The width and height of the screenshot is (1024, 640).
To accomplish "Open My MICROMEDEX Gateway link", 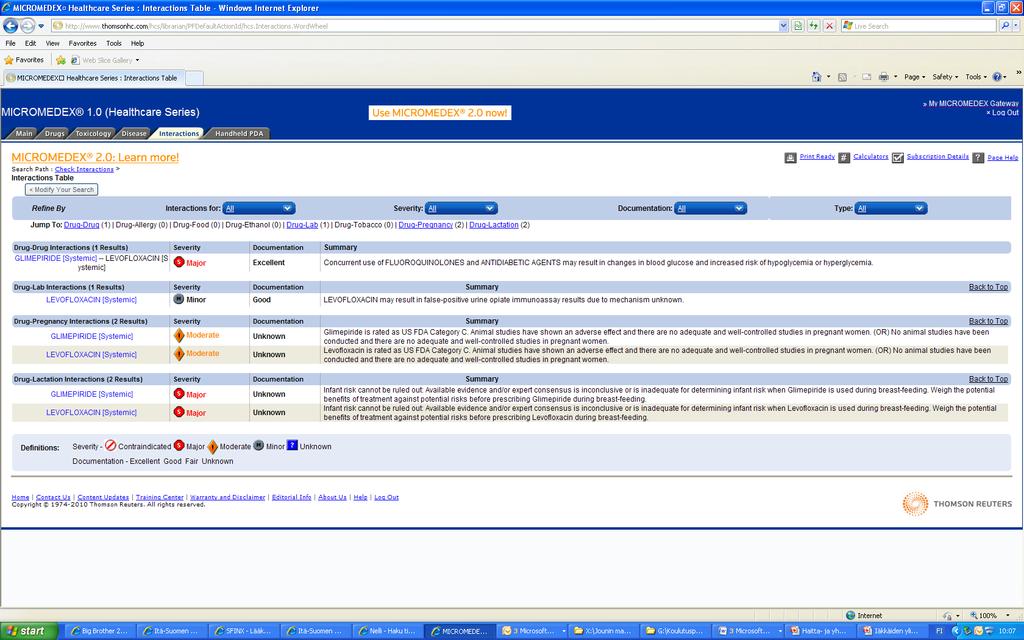I will (x=973, y=103).
